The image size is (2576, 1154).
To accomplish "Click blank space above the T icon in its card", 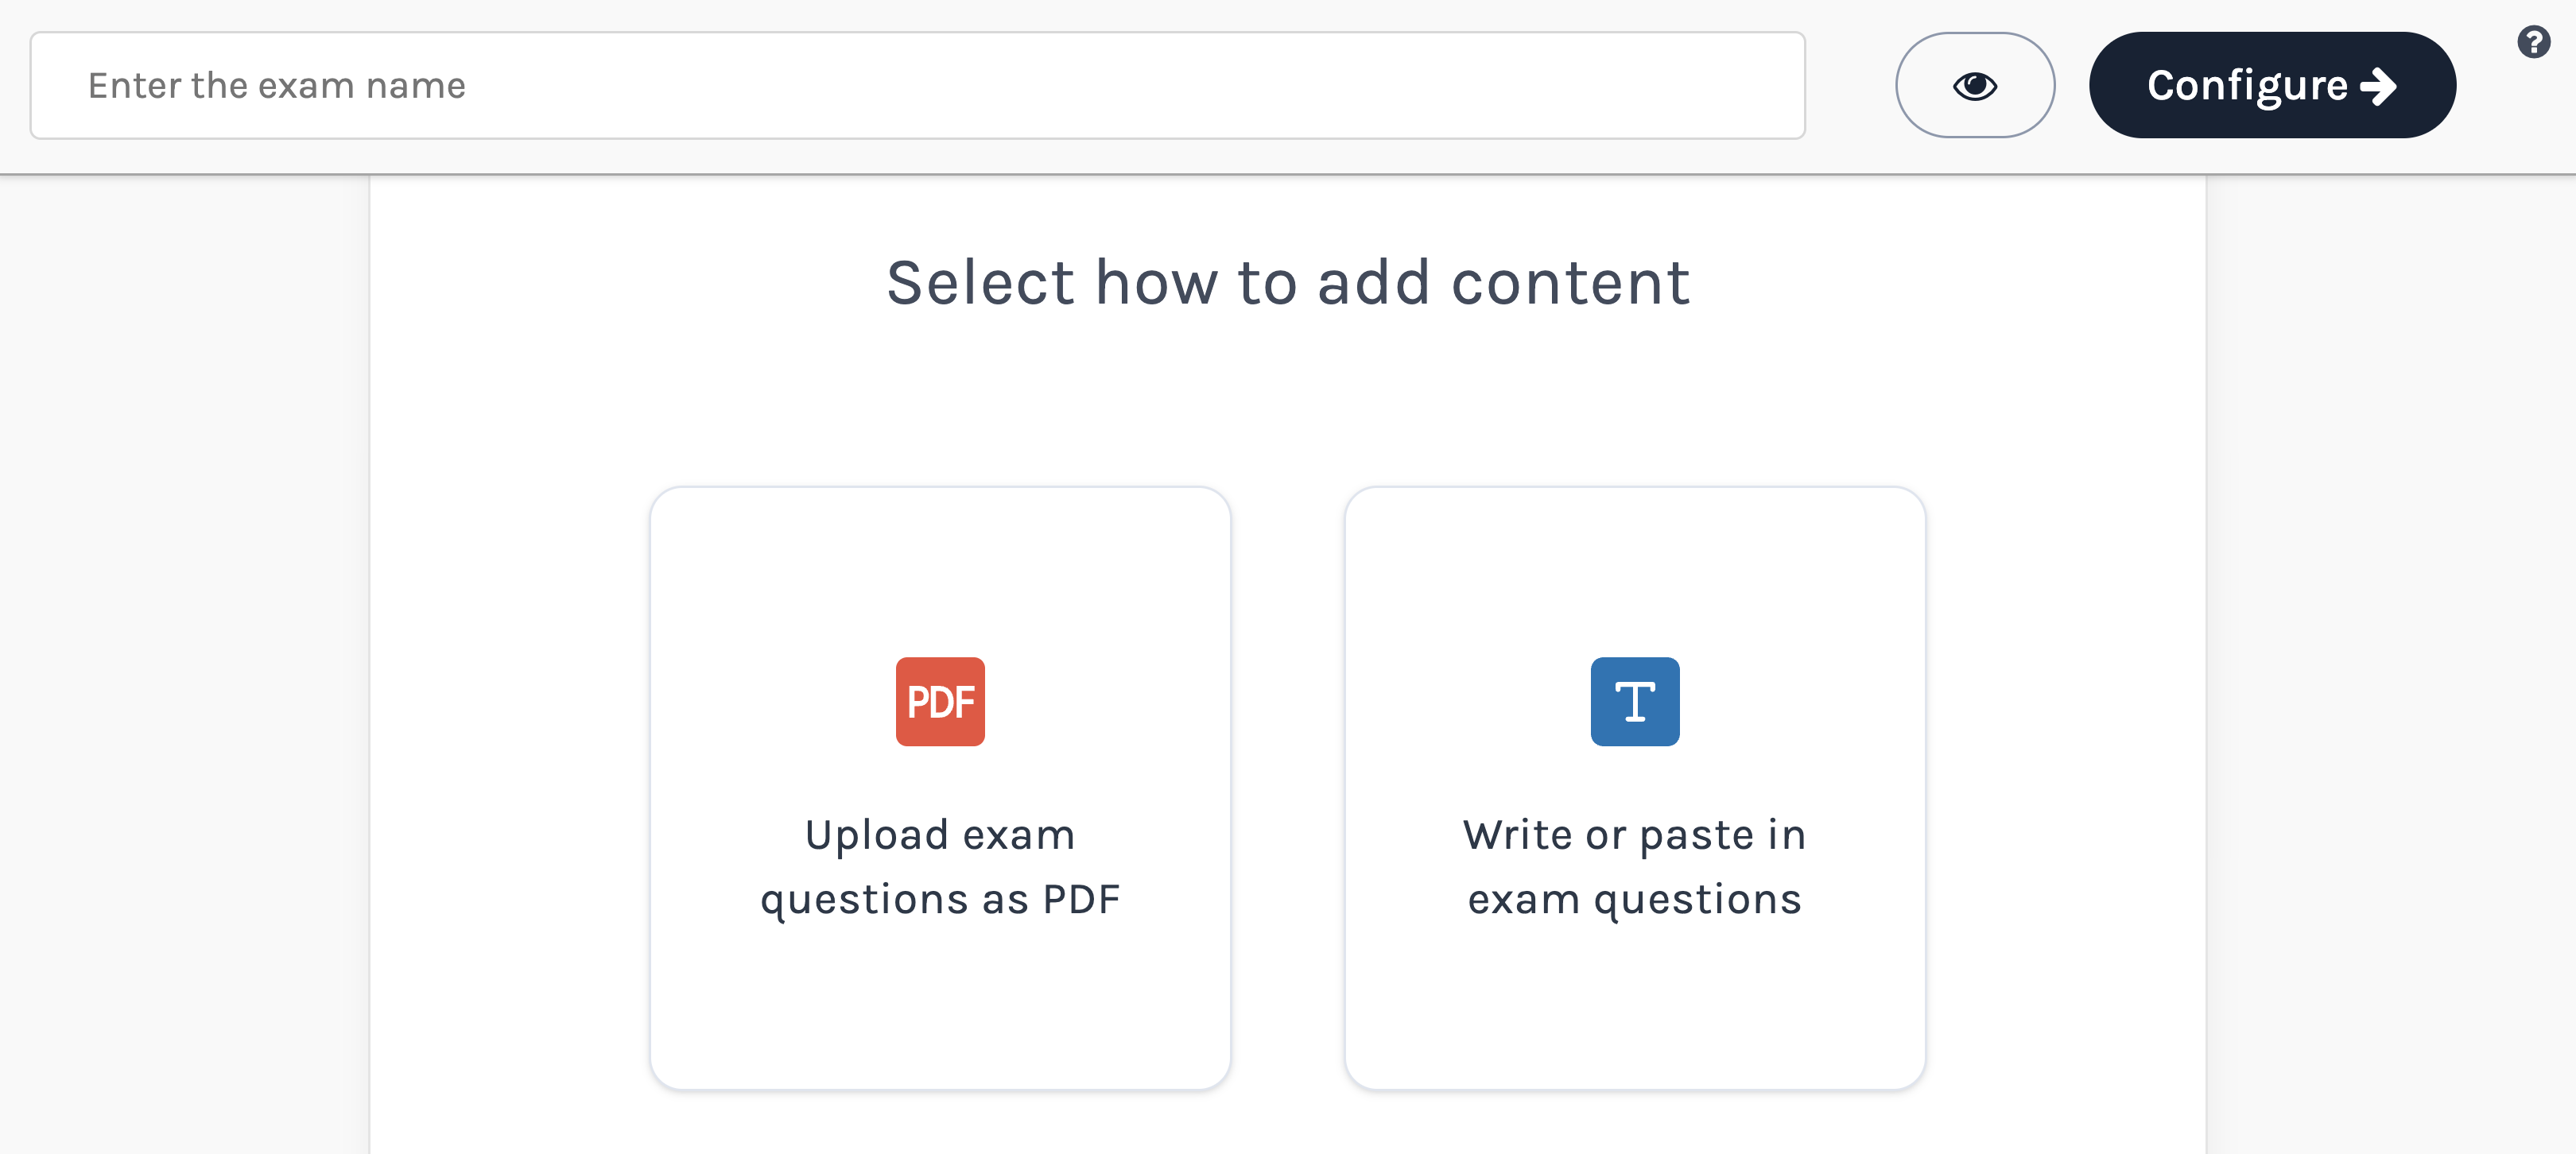I will [1634, 570].
